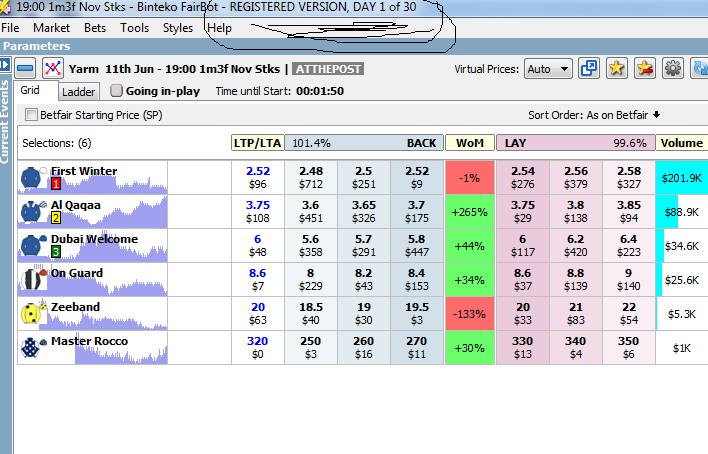Lay Zeeband at 22
The width and height of the screenshot is (708, 454).
pos(629,314)
